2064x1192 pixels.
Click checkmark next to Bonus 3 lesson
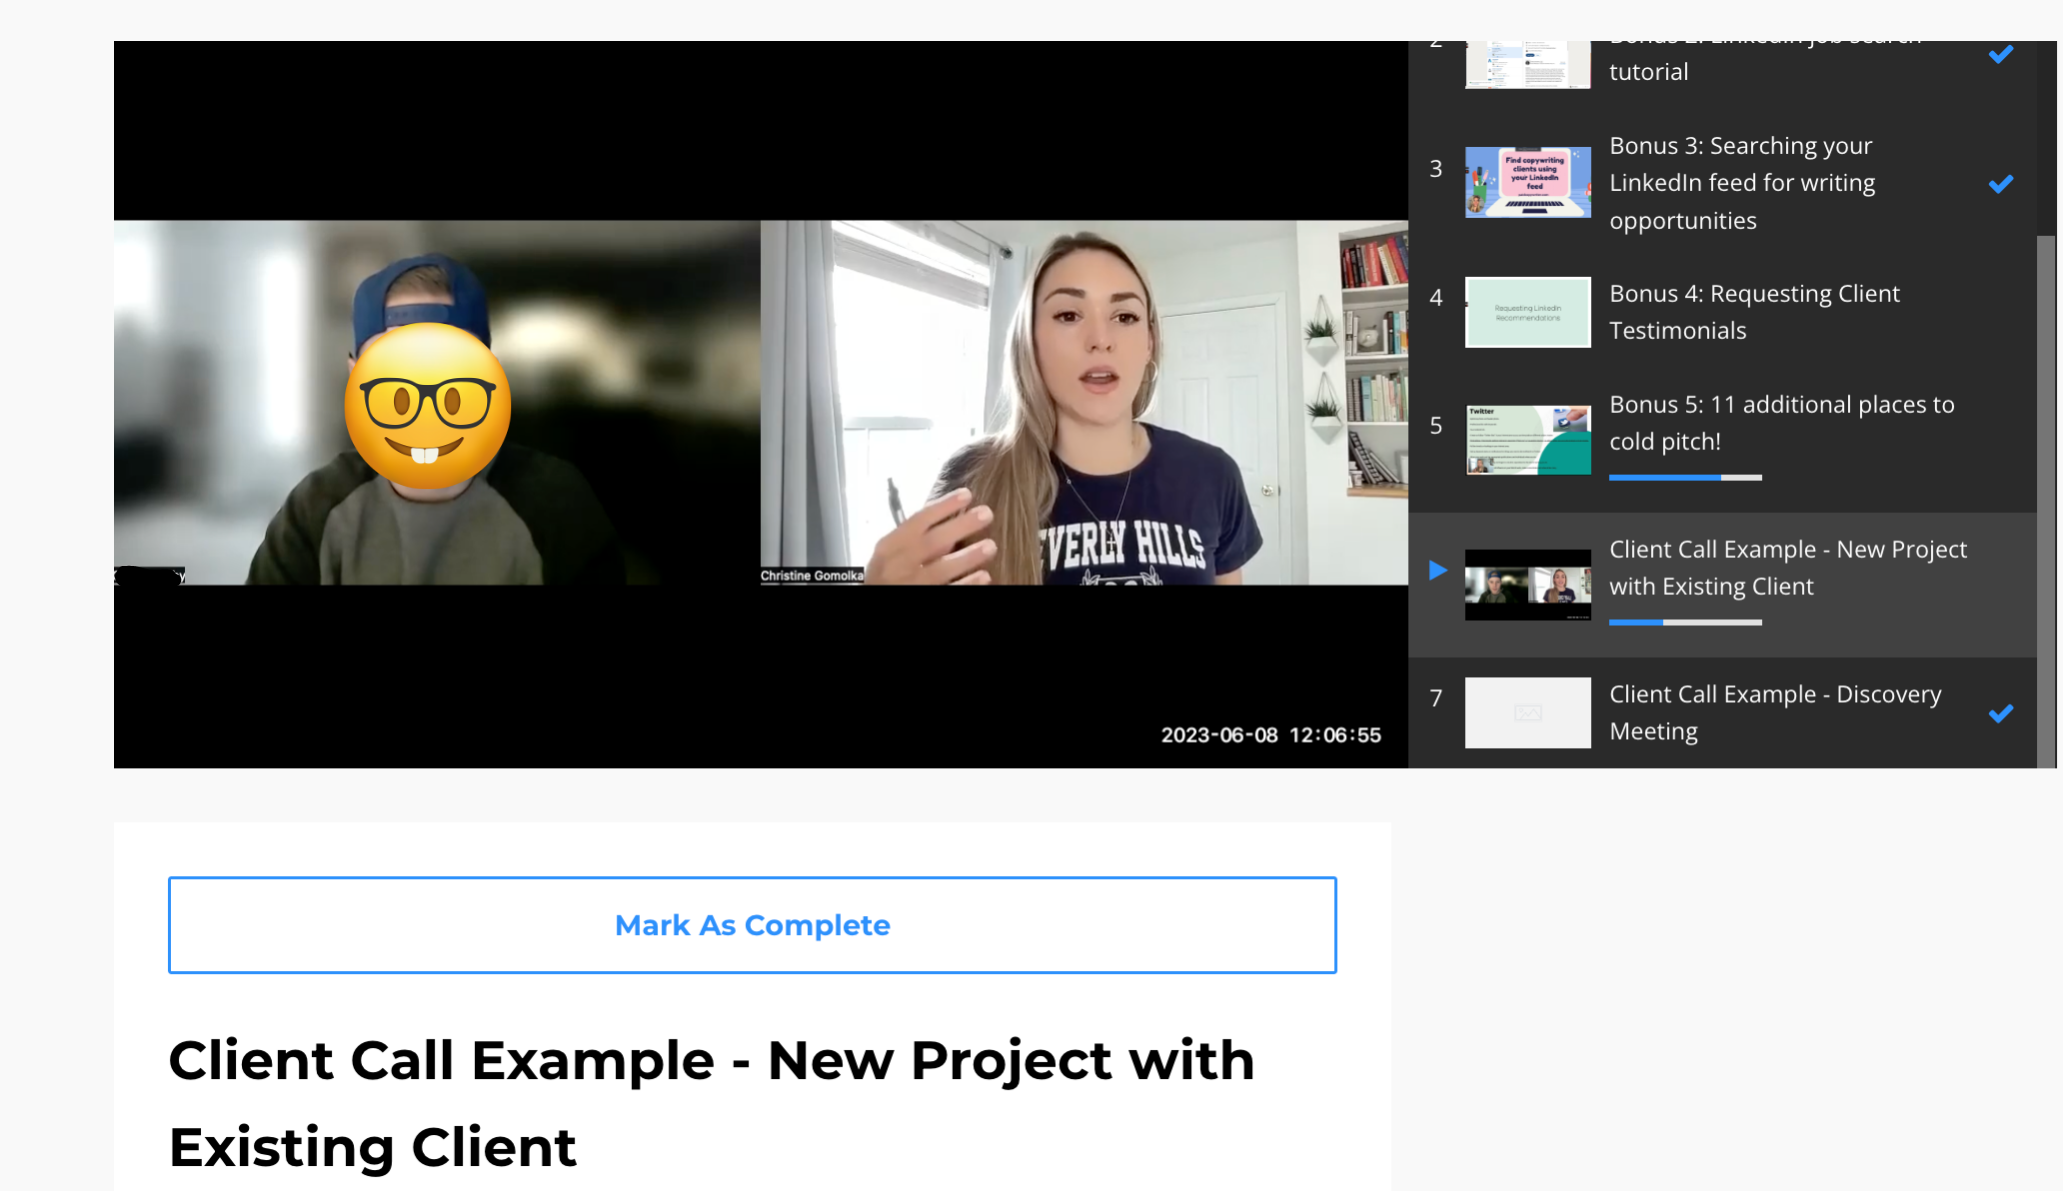[x=2000, y=184]
